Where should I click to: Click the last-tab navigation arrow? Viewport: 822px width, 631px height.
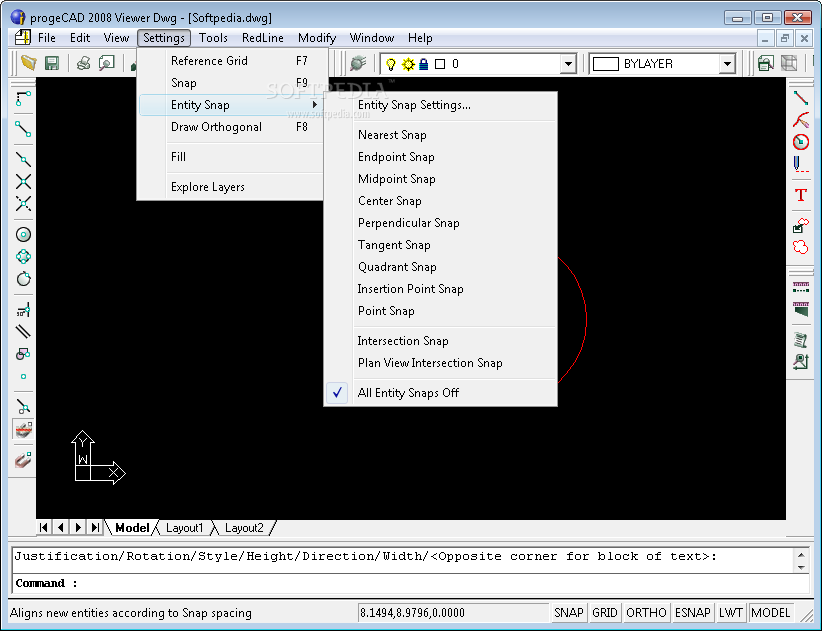[95, 527]
